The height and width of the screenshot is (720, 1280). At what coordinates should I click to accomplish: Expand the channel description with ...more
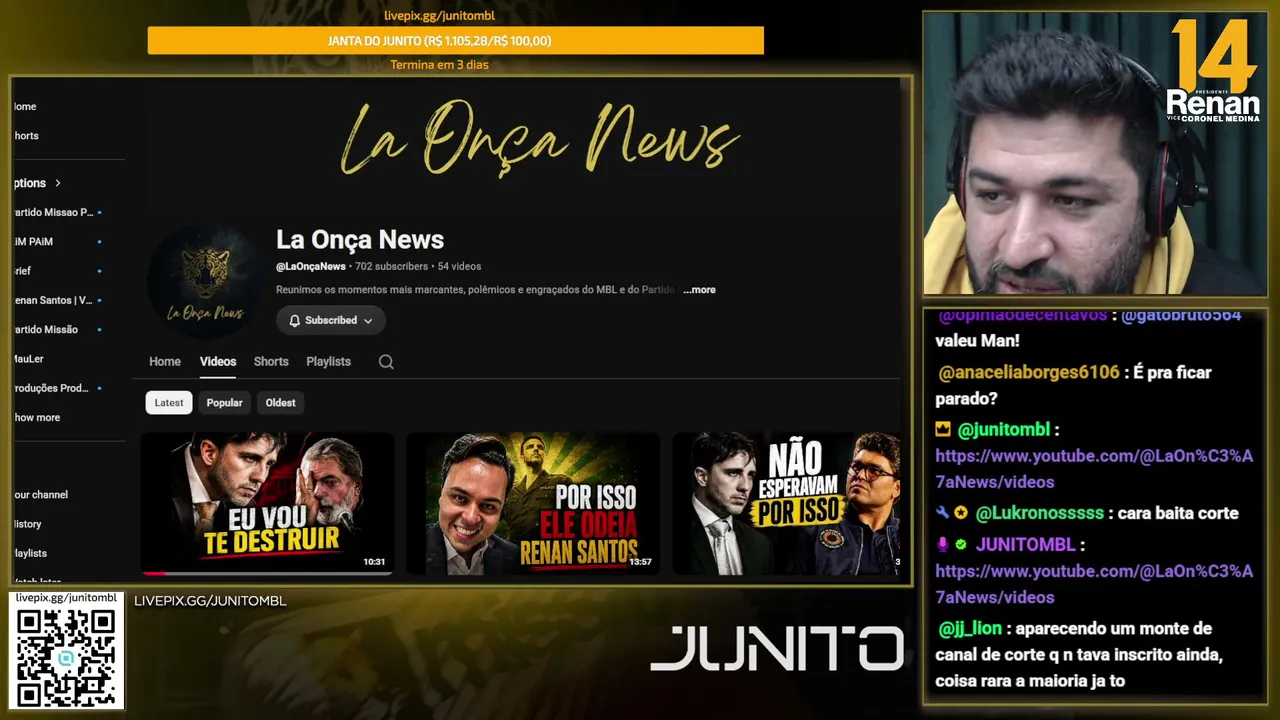(699, 290)
